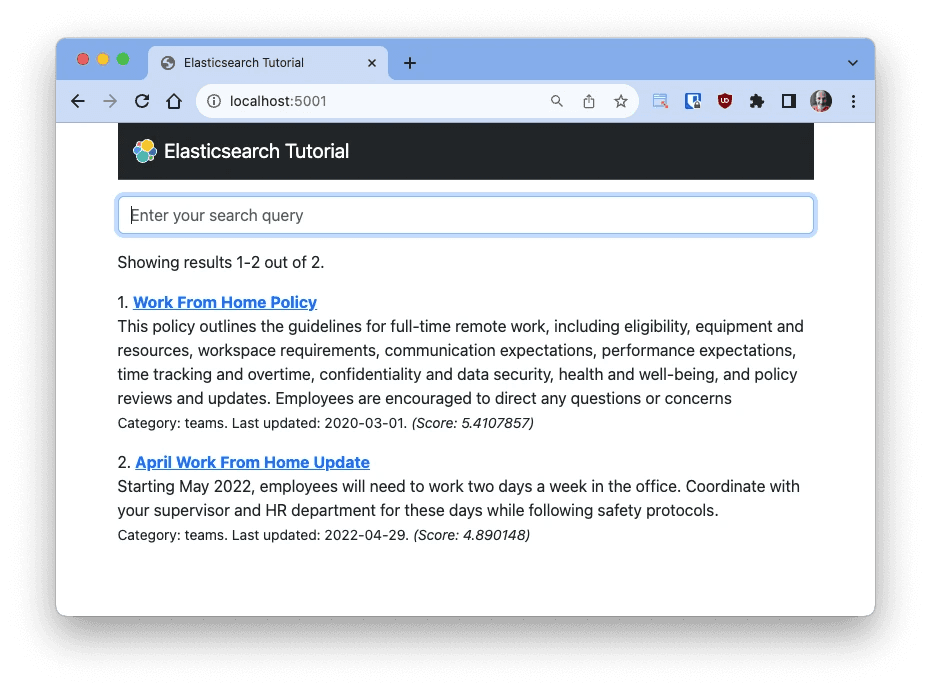This screenshot has width=931, height=690.
Task: Click the search query input field
Action: [465, 214]
